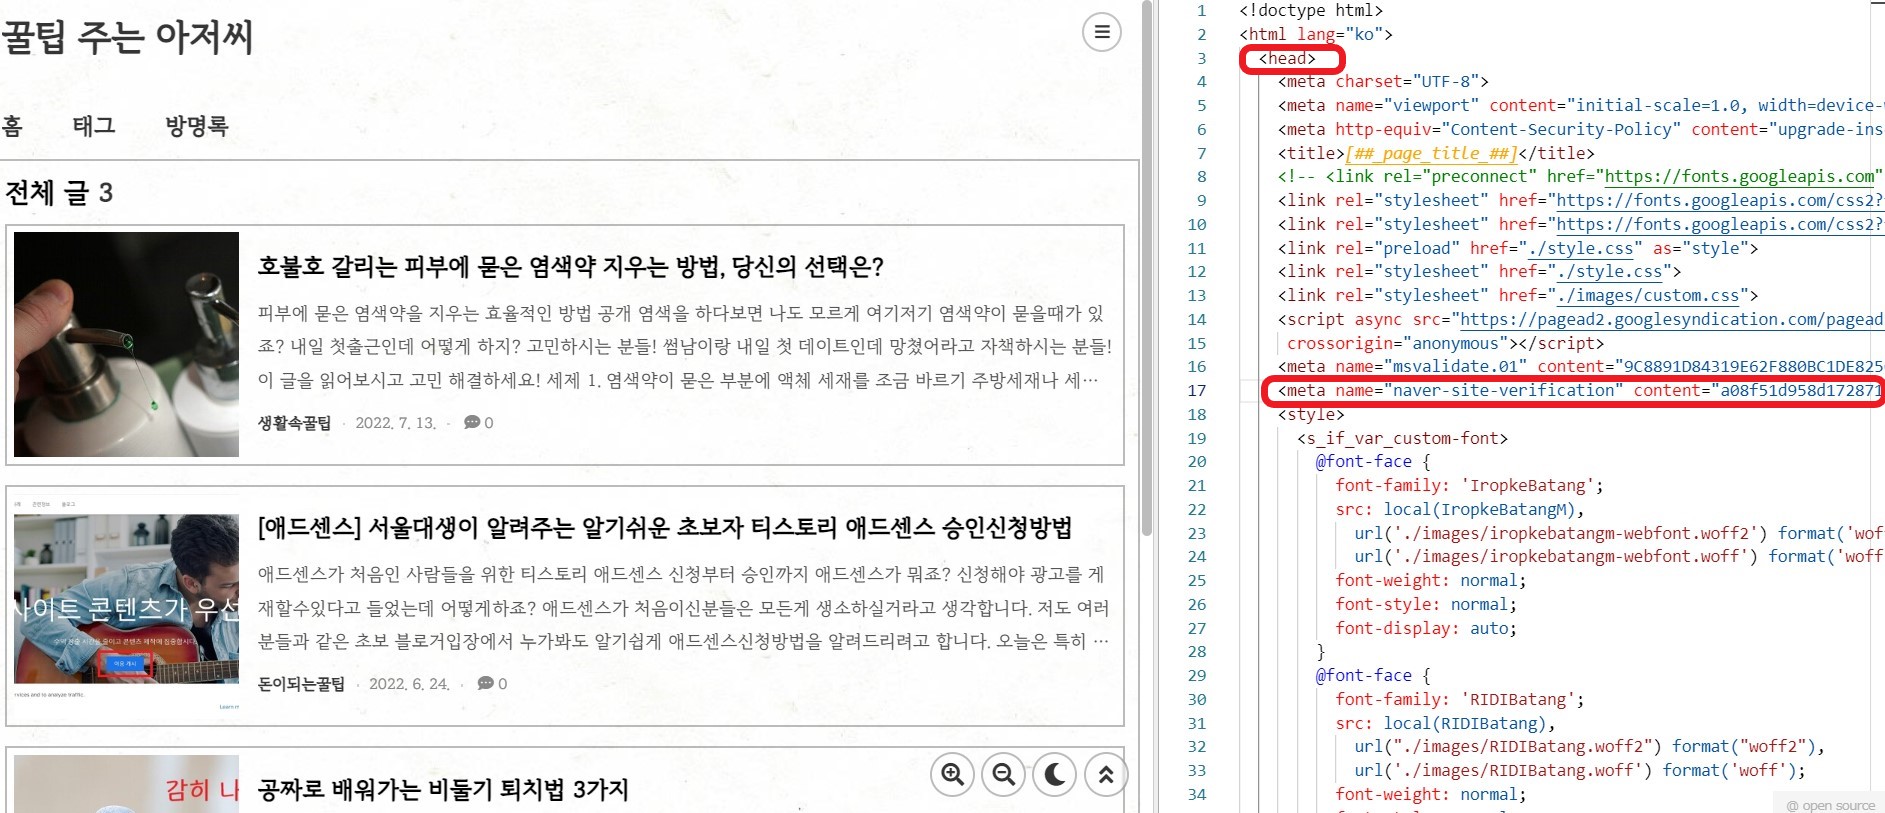This screenshot has width=1885, height=813.
Task: Click the 전체 글 3 heading
Action: coord(59,192)
